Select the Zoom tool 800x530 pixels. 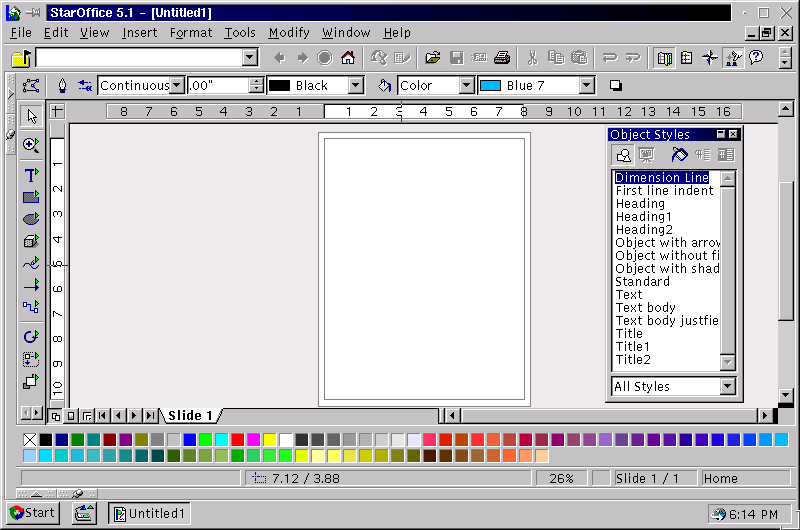tap(31, 145)
